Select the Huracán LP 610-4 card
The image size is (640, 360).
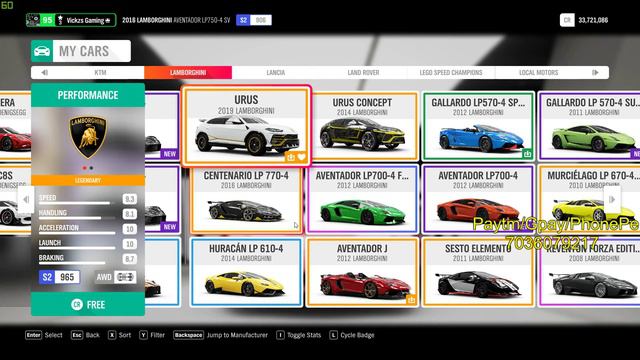coord(246,272)
